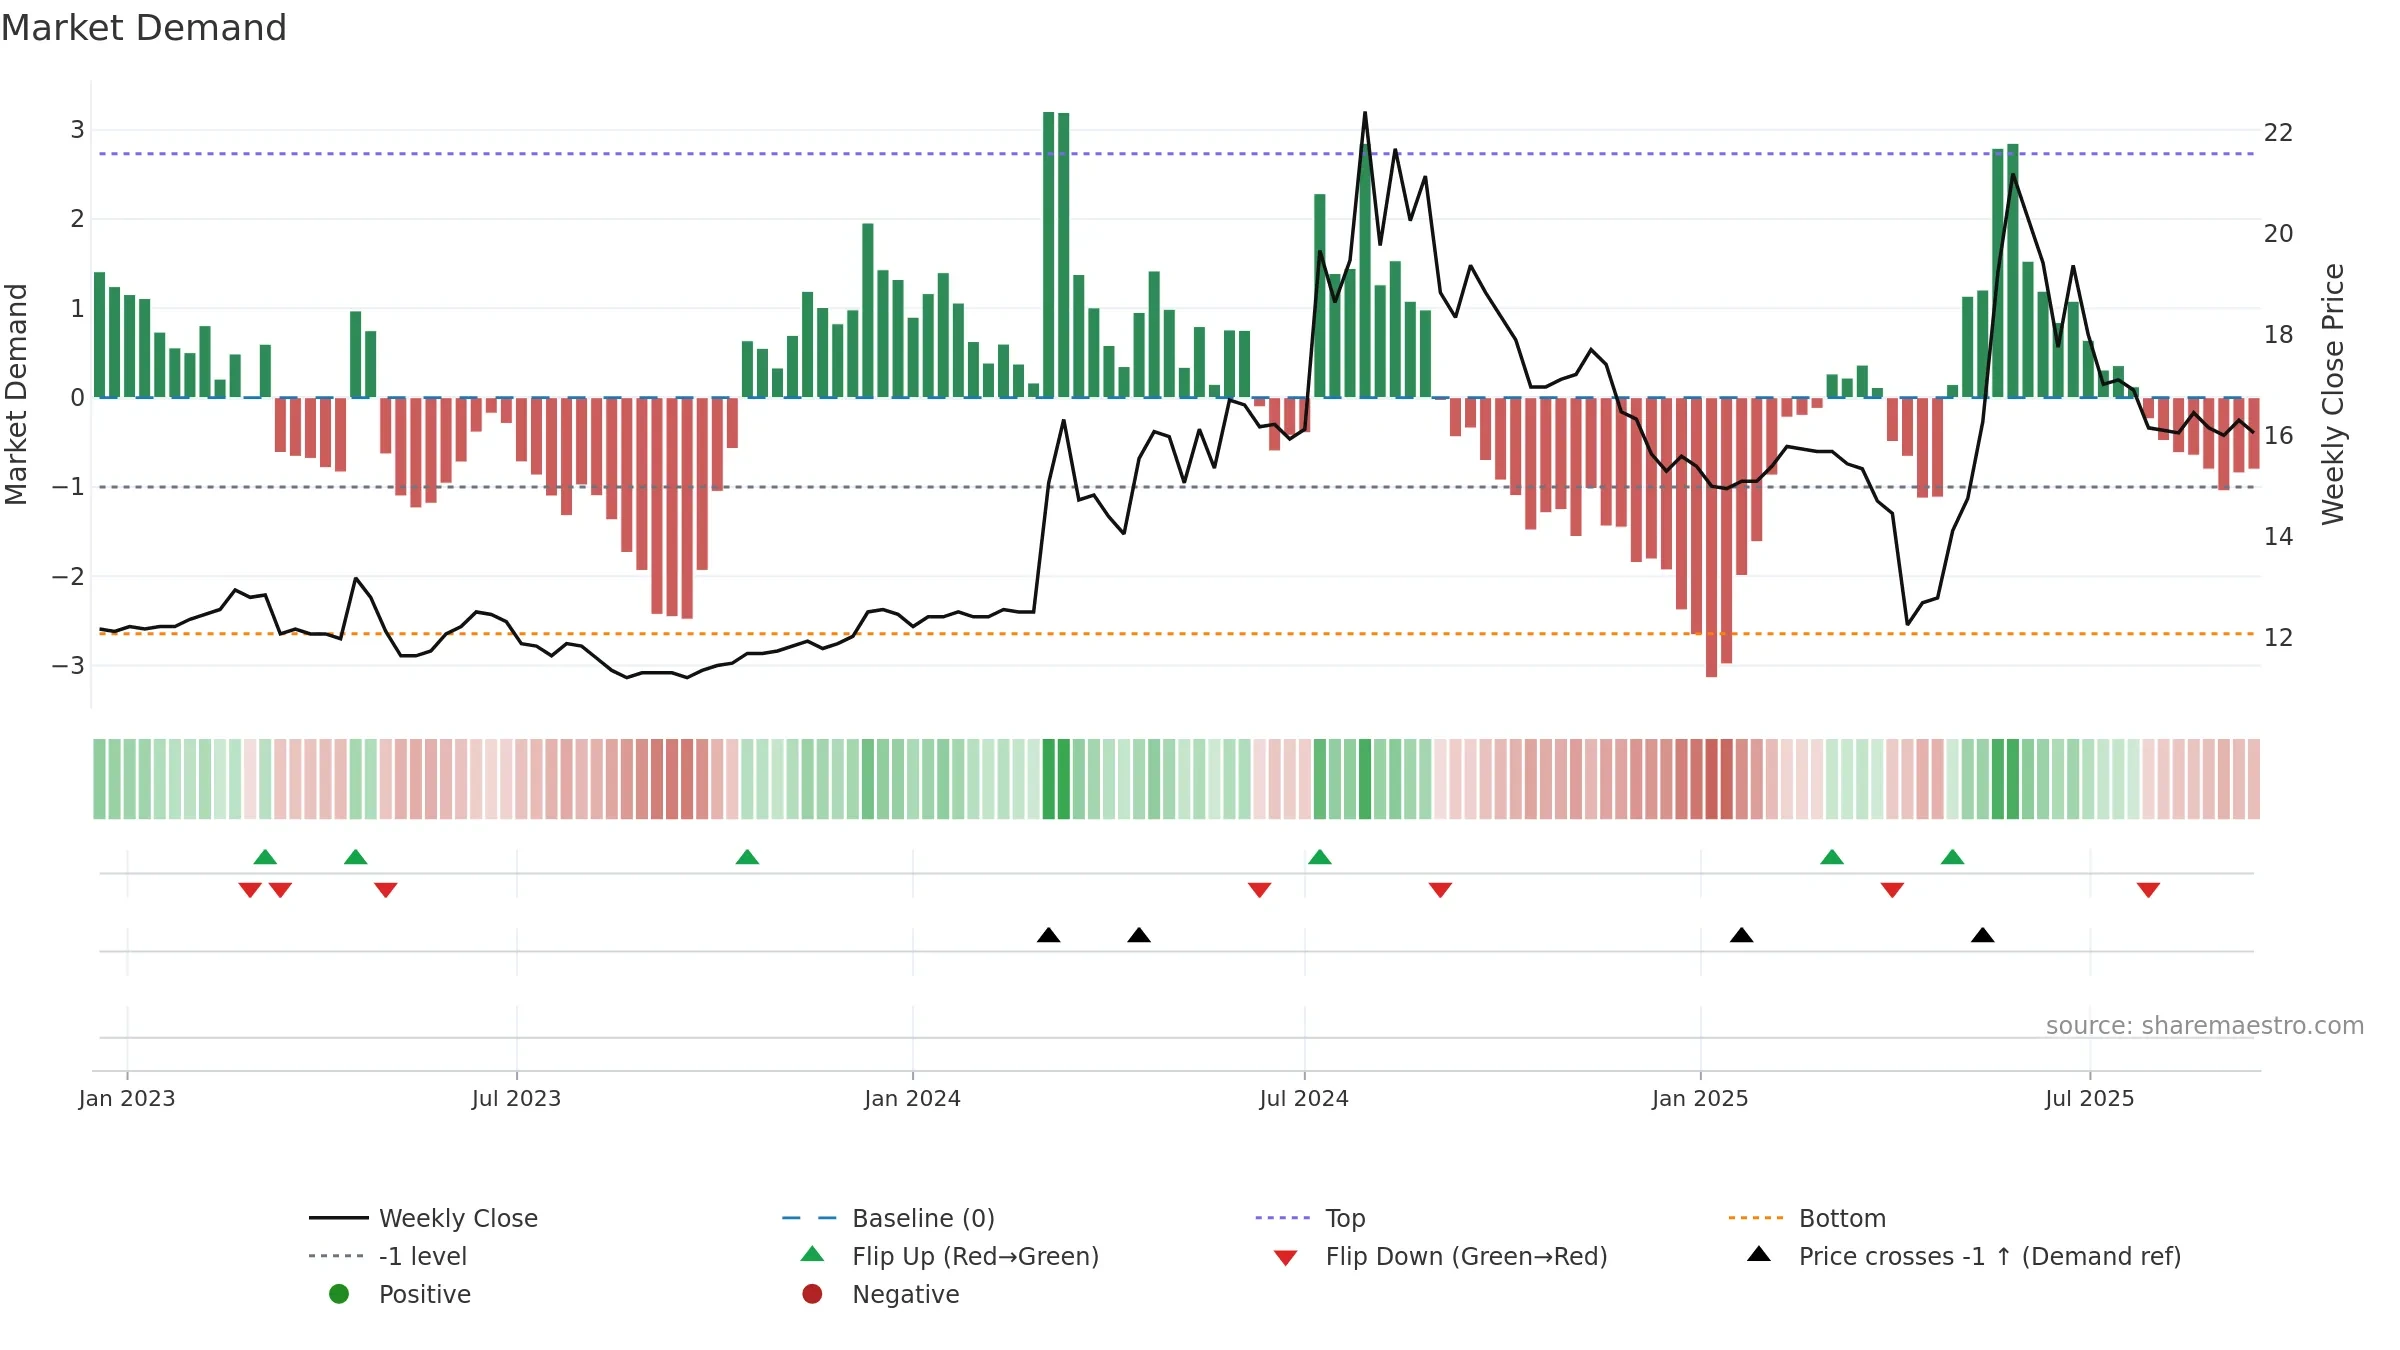
Task: Select the red Flip Down marker just before Jul 2024
Action: coord(1260,890)
